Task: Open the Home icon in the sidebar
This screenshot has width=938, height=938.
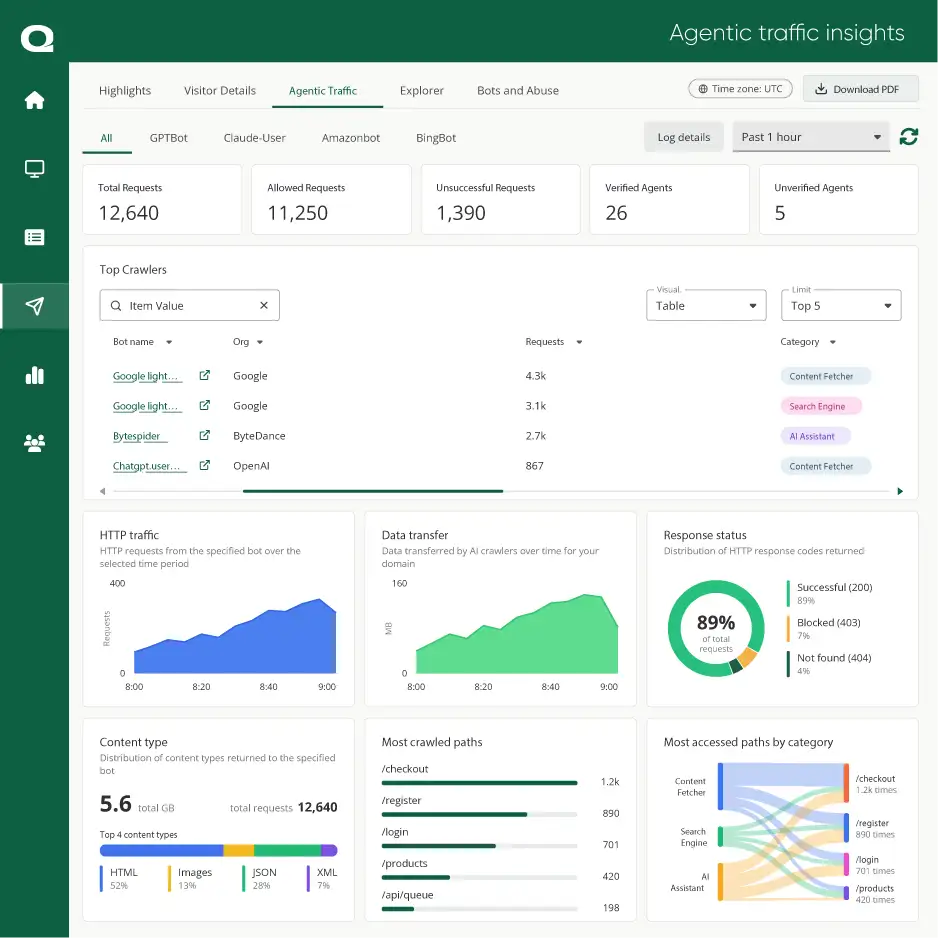Action: [34, 100]
